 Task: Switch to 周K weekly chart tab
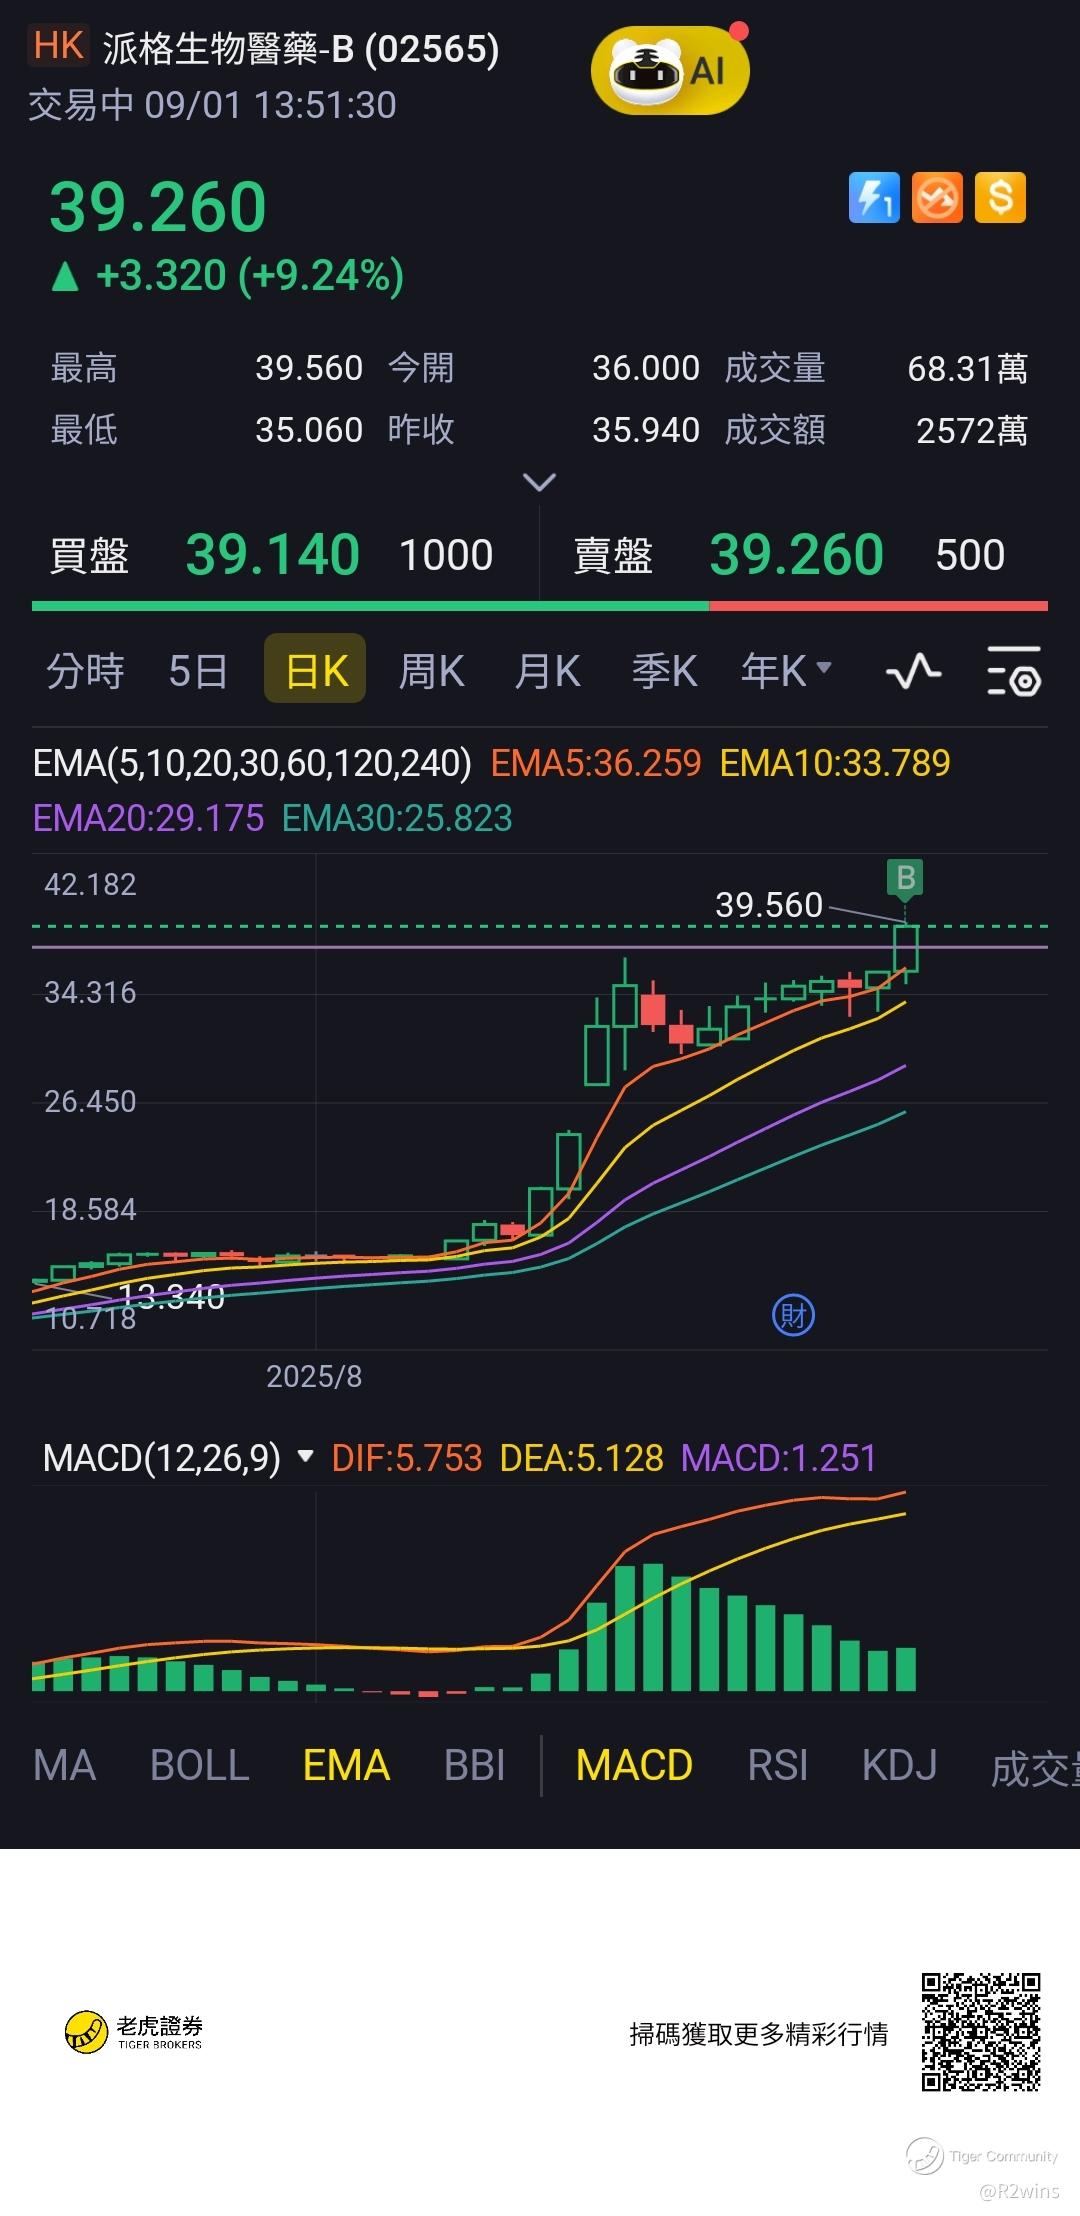(431, 671)
